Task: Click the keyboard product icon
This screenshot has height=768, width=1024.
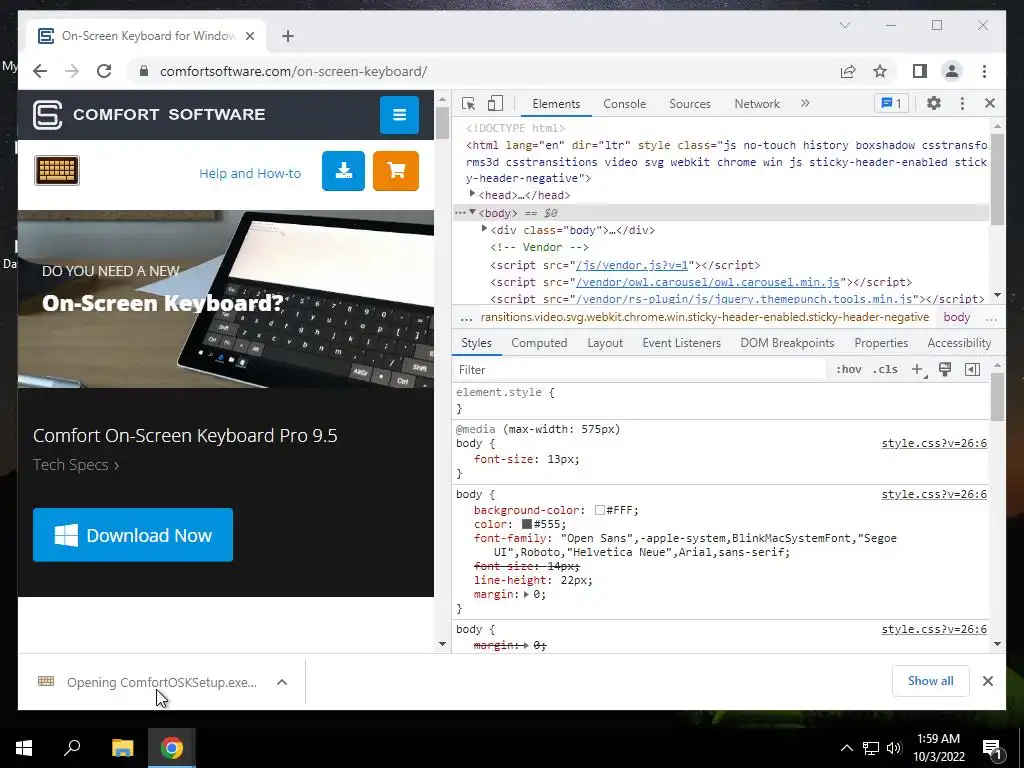Action: click(x=57, y=170)
